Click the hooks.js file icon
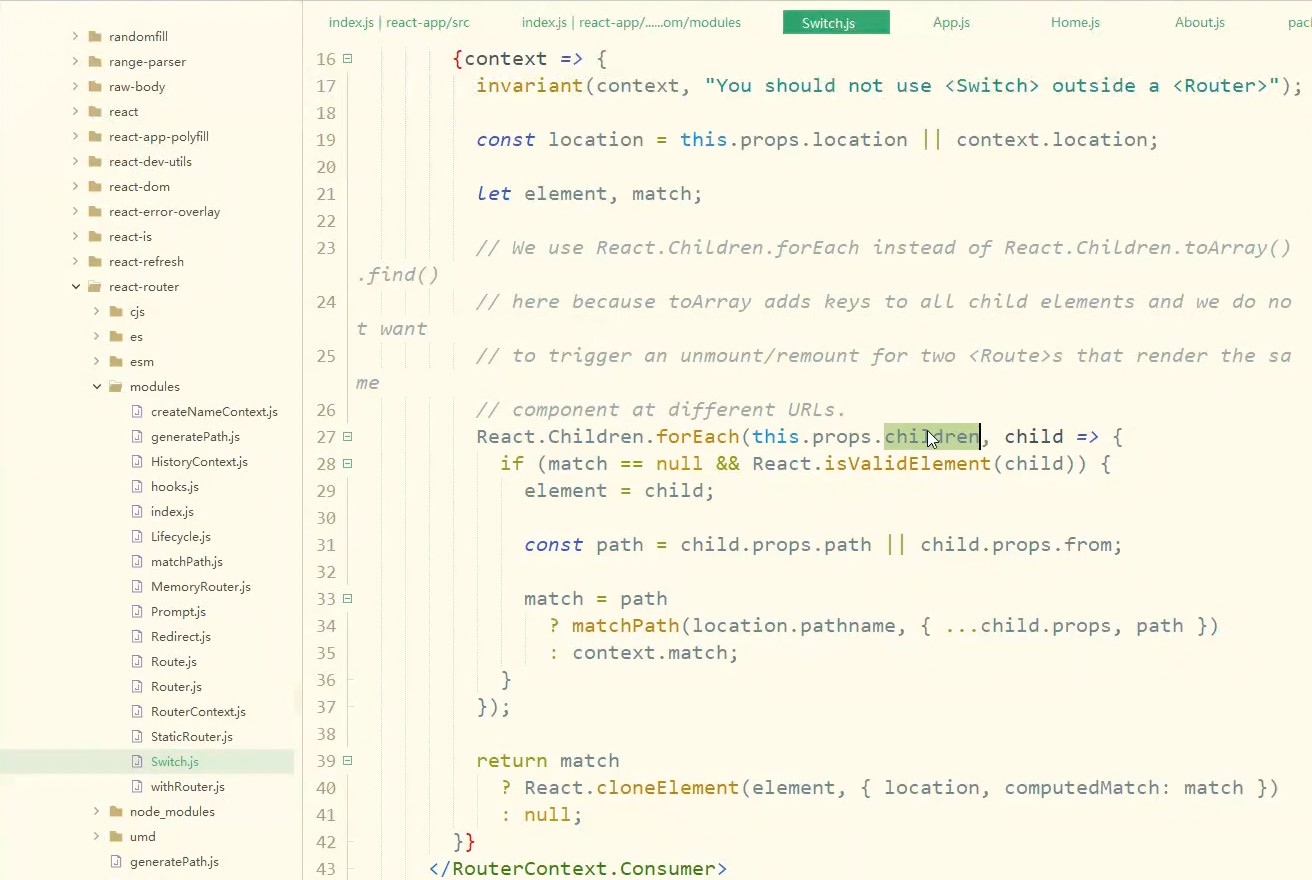This screenshot has height=880, width=1312. (x=138, y=486)
